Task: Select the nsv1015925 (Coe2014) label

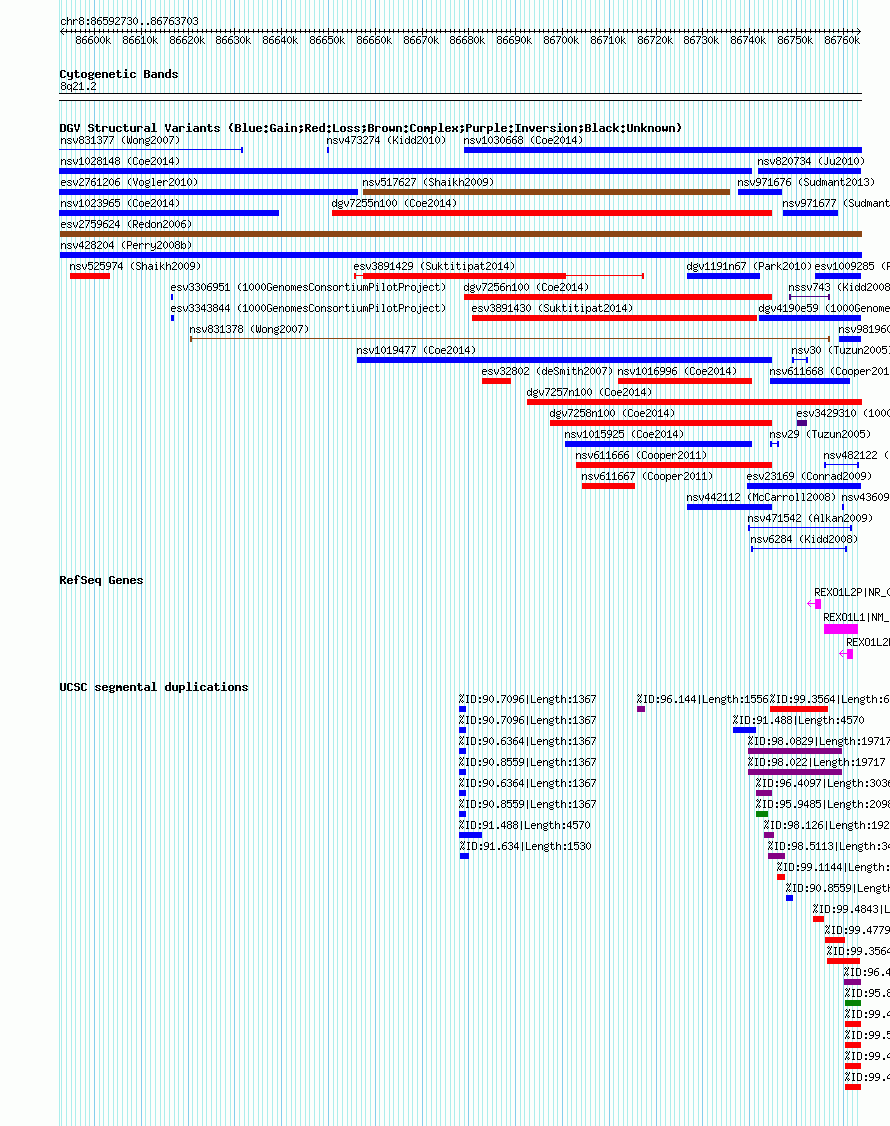Action: [624, 434]
